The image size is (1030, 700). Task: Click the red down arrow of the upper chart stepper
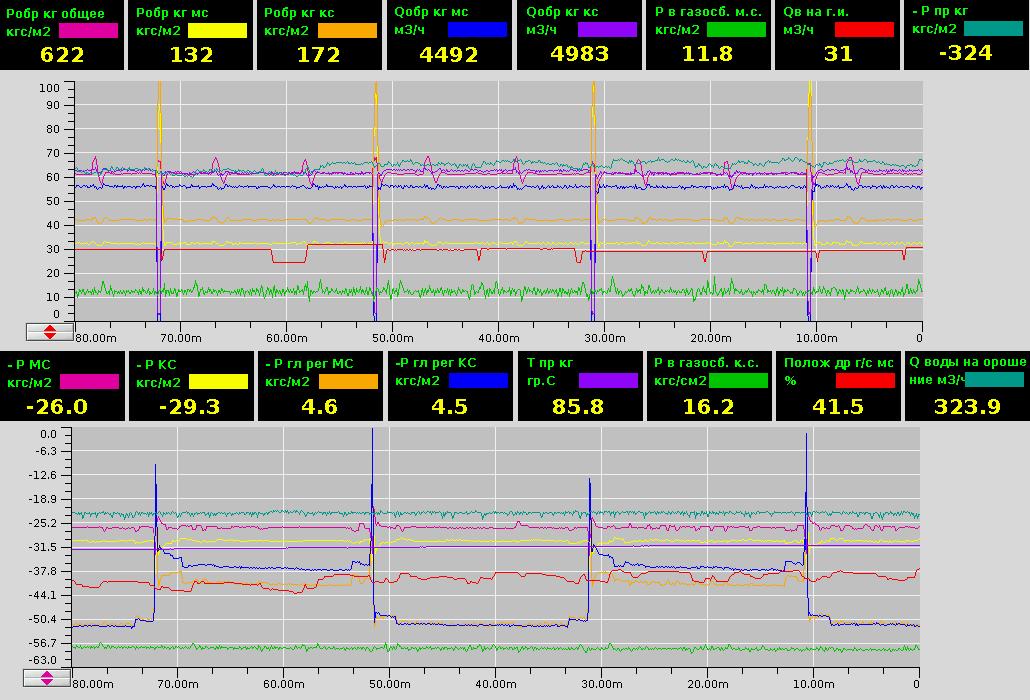pos(49,335)
